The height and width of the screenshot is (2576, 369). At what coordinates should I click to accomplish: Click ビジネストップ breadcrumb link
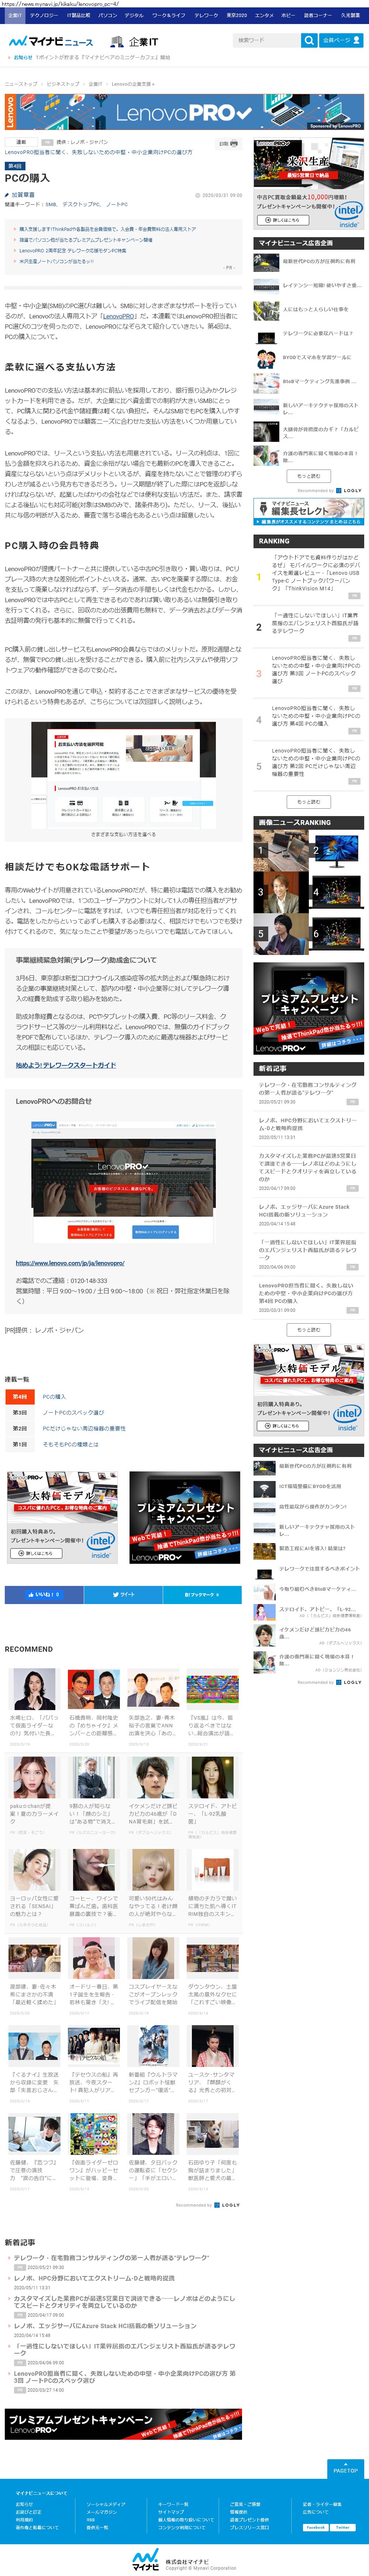63,84
